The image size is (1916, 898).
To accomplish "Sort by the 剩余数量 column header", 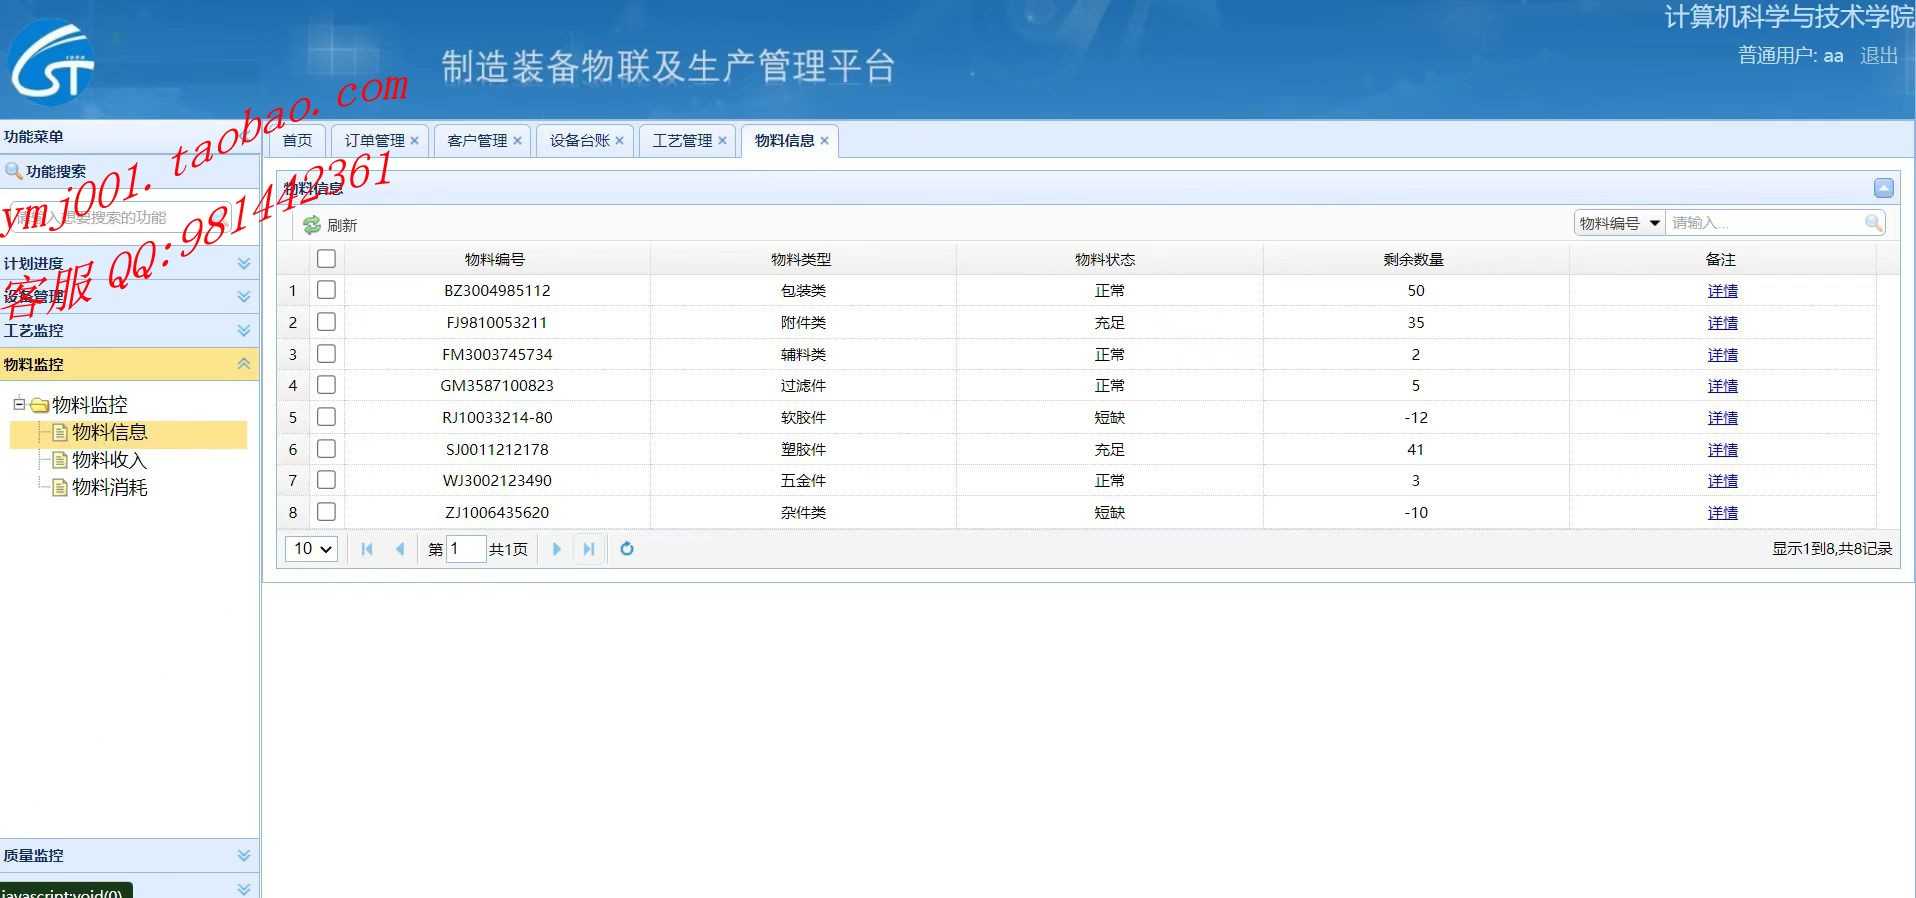I will tap(1414, 259).
